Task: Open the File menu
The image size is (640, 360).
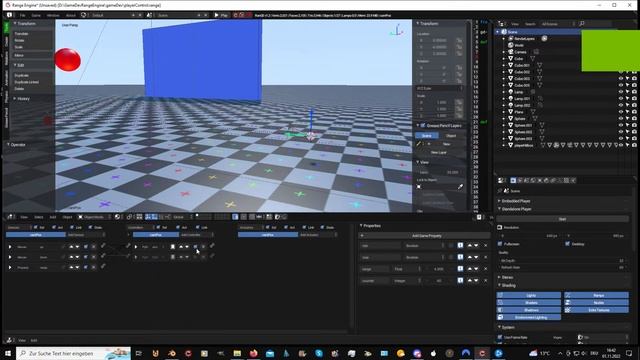Action: (x=22, y=15)
